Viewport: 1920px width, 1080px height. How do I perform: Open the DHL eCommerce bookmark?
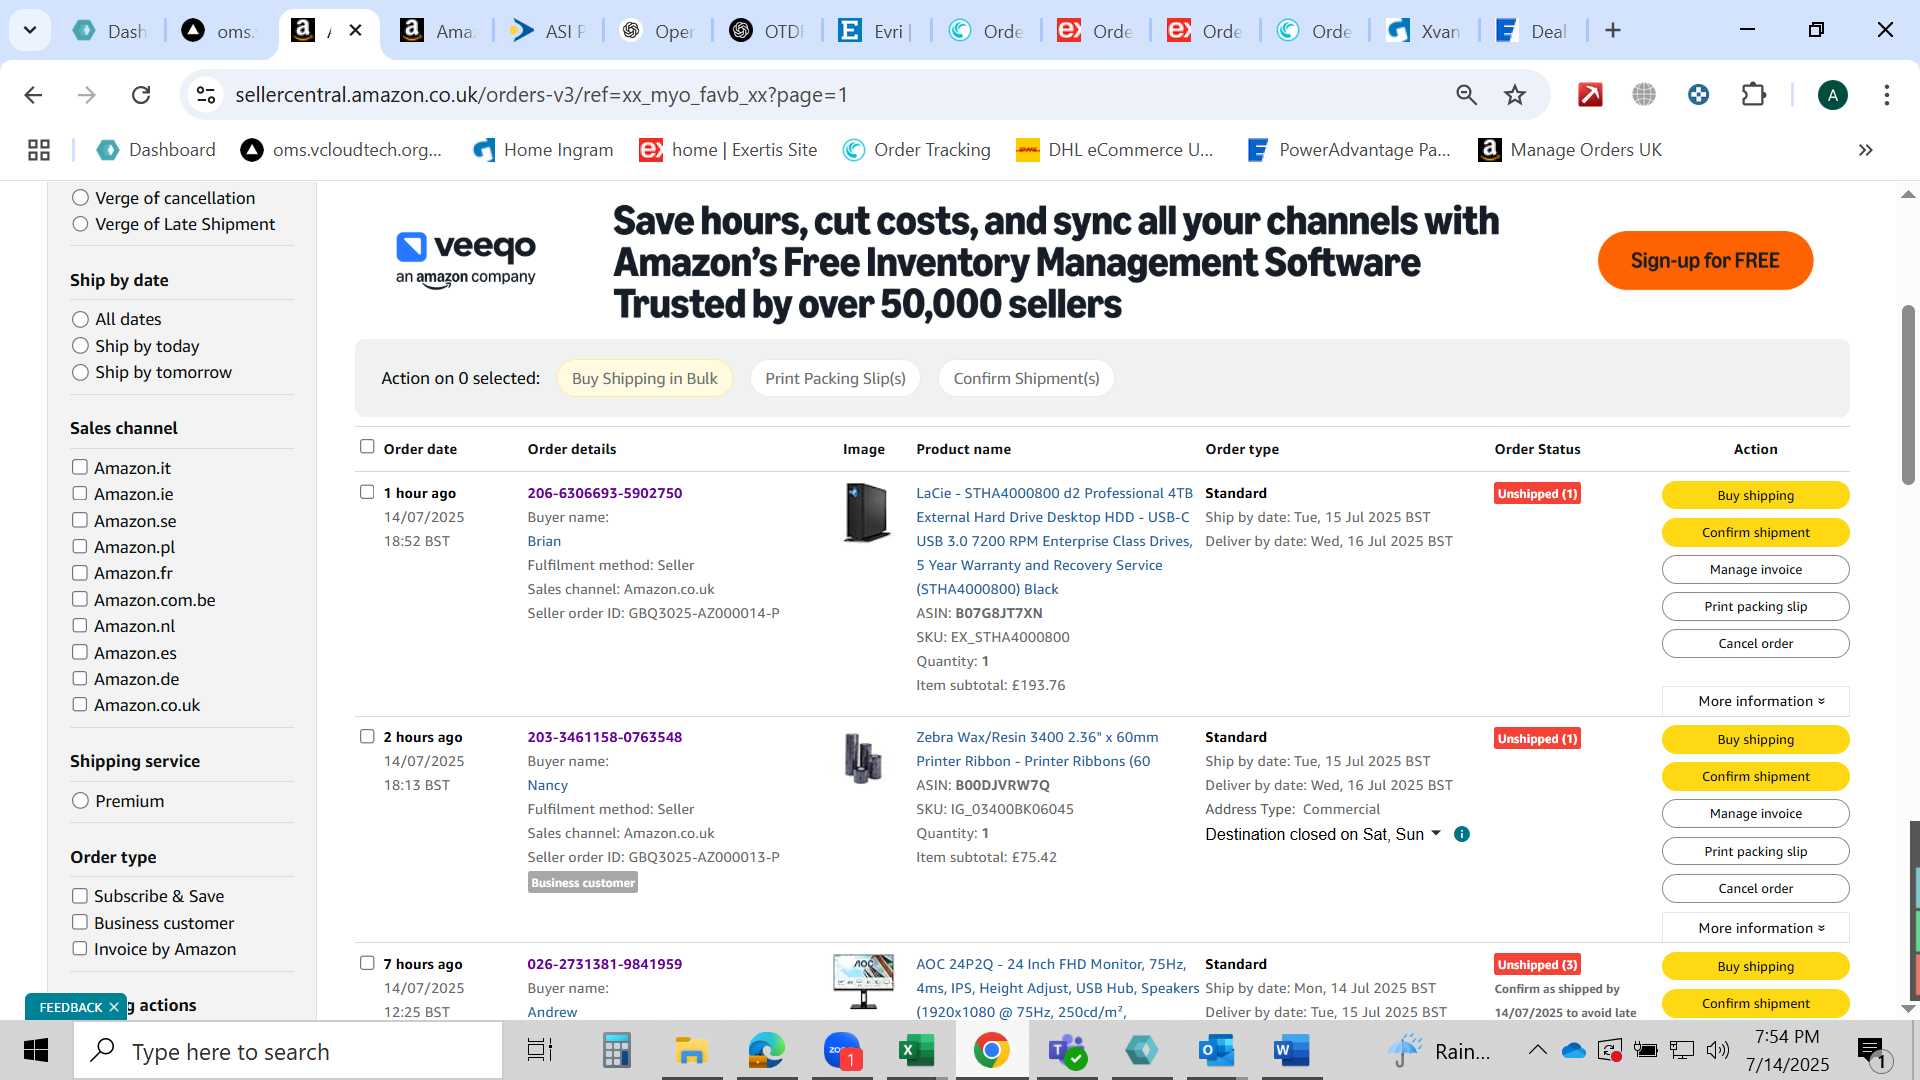[x=1114, y=150]
